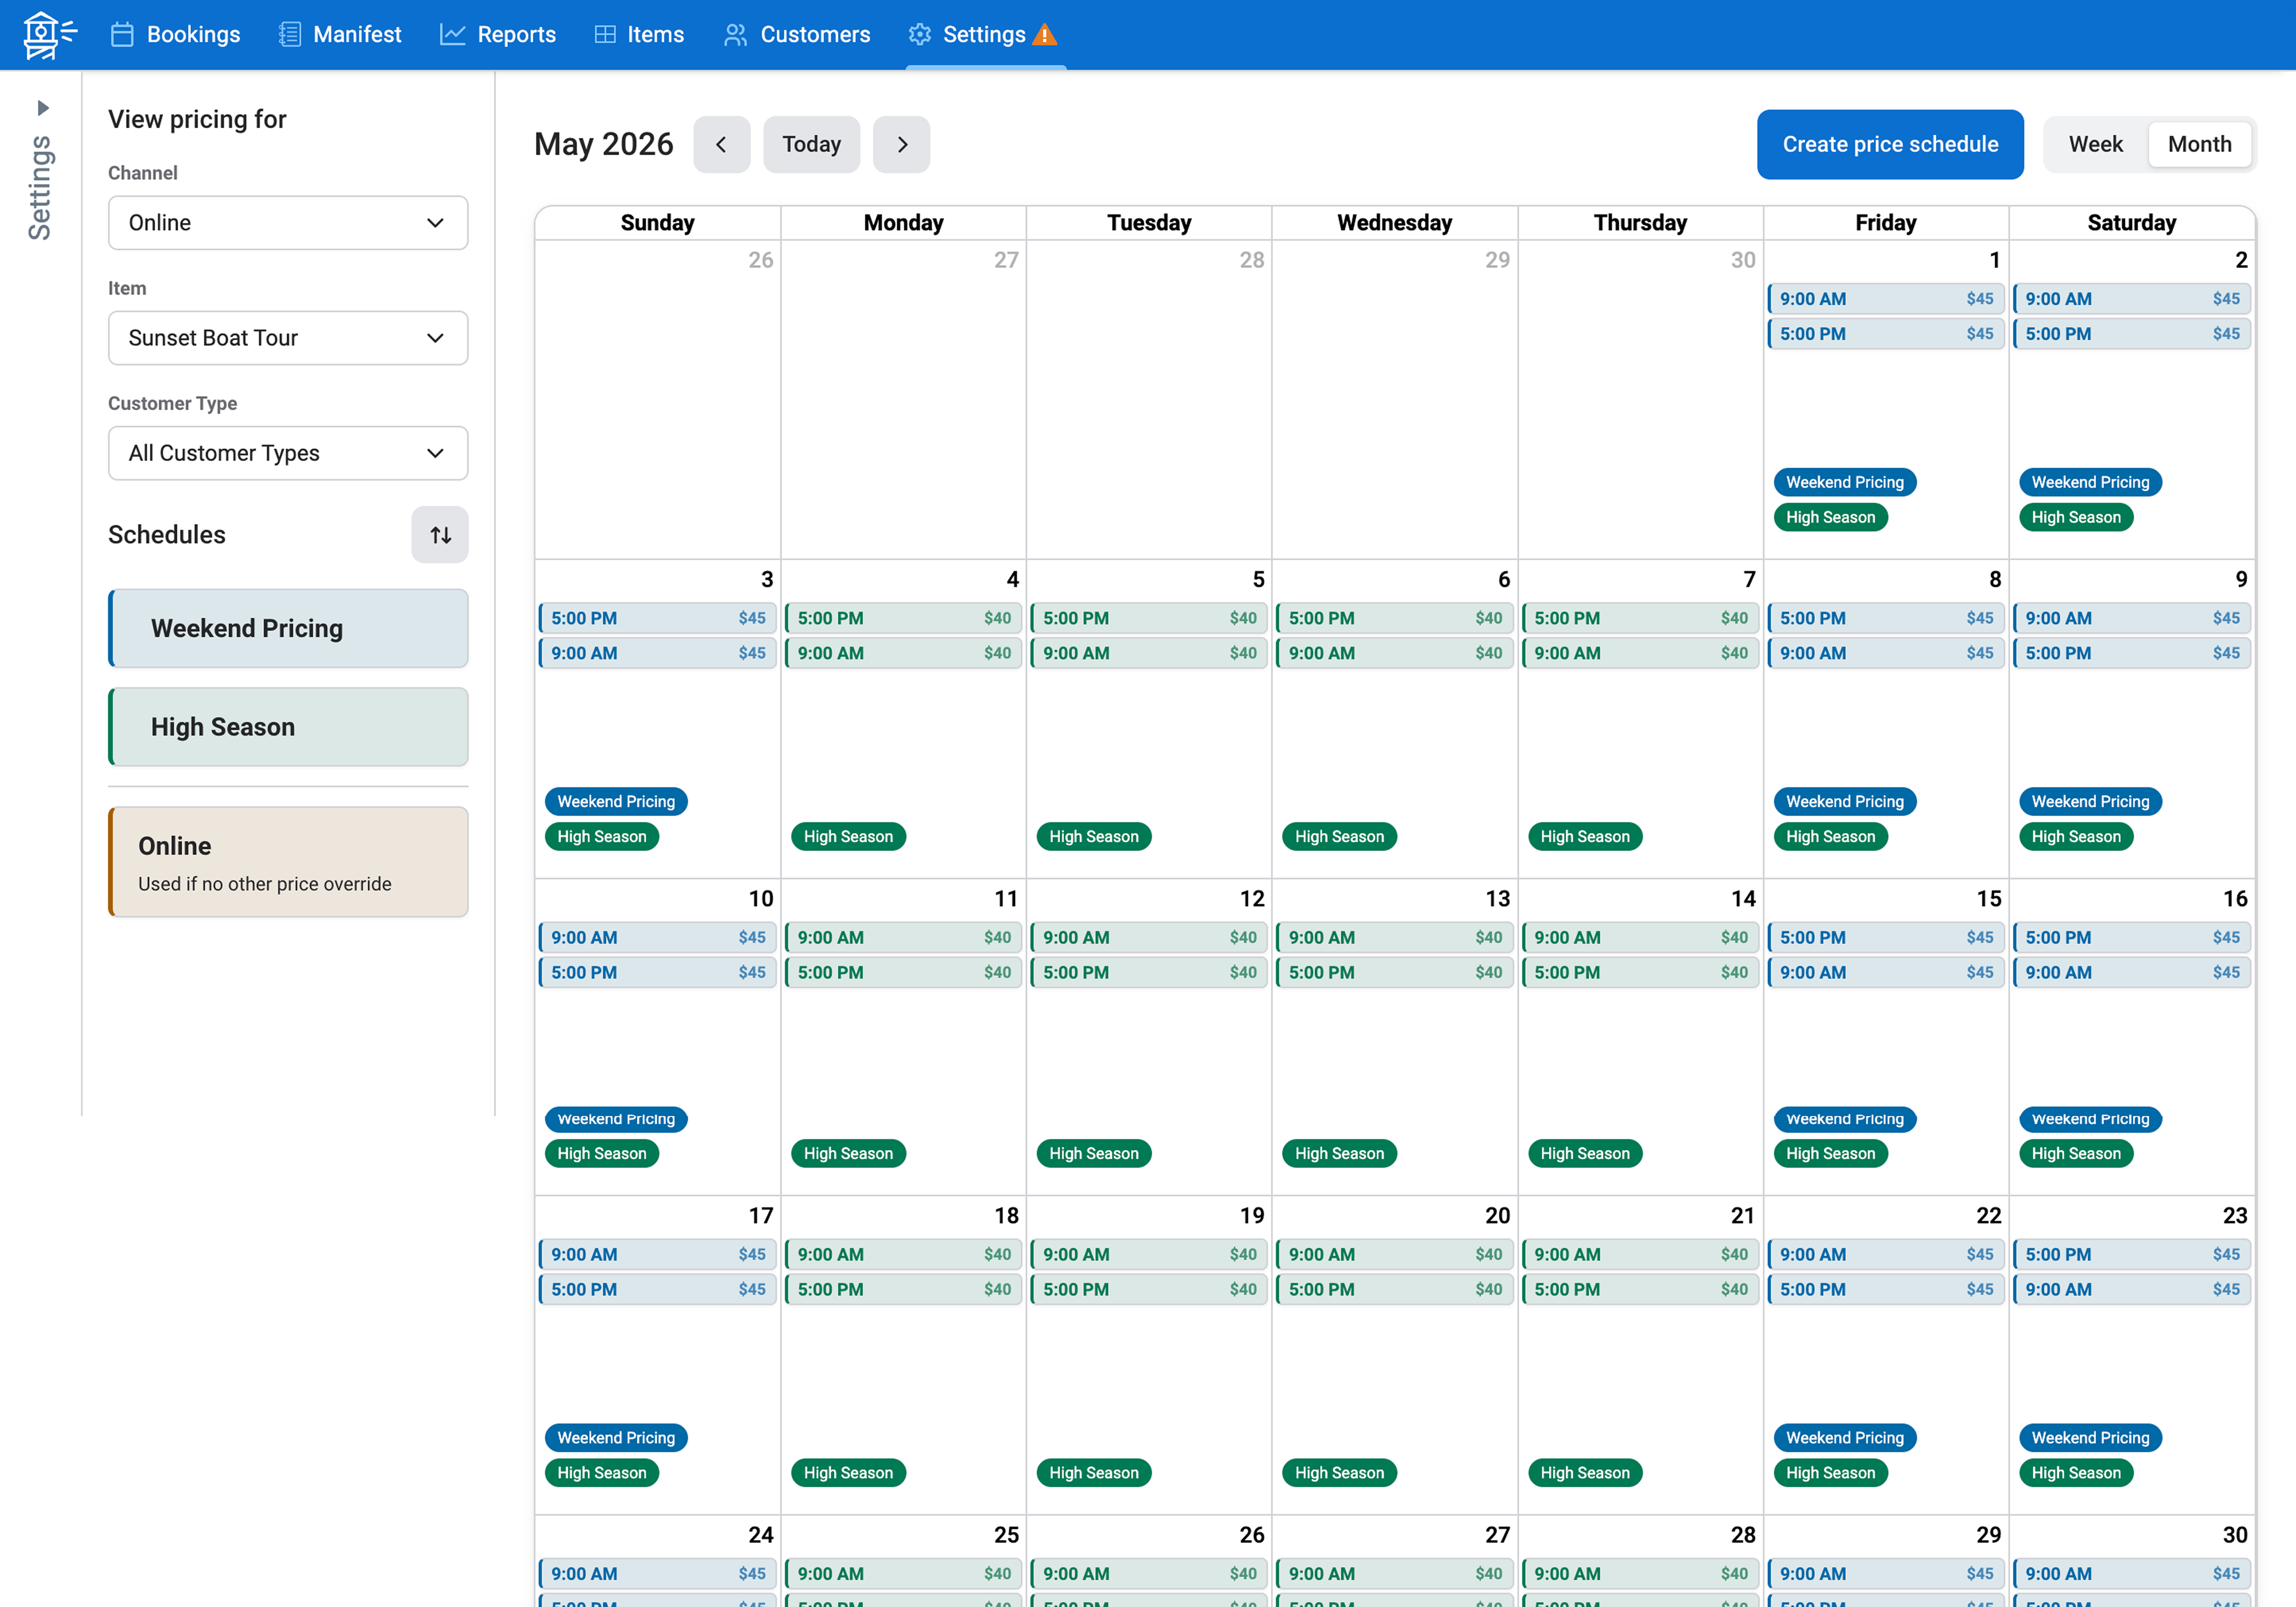Select the Weekend Pricing schedule card

(288, 628)
